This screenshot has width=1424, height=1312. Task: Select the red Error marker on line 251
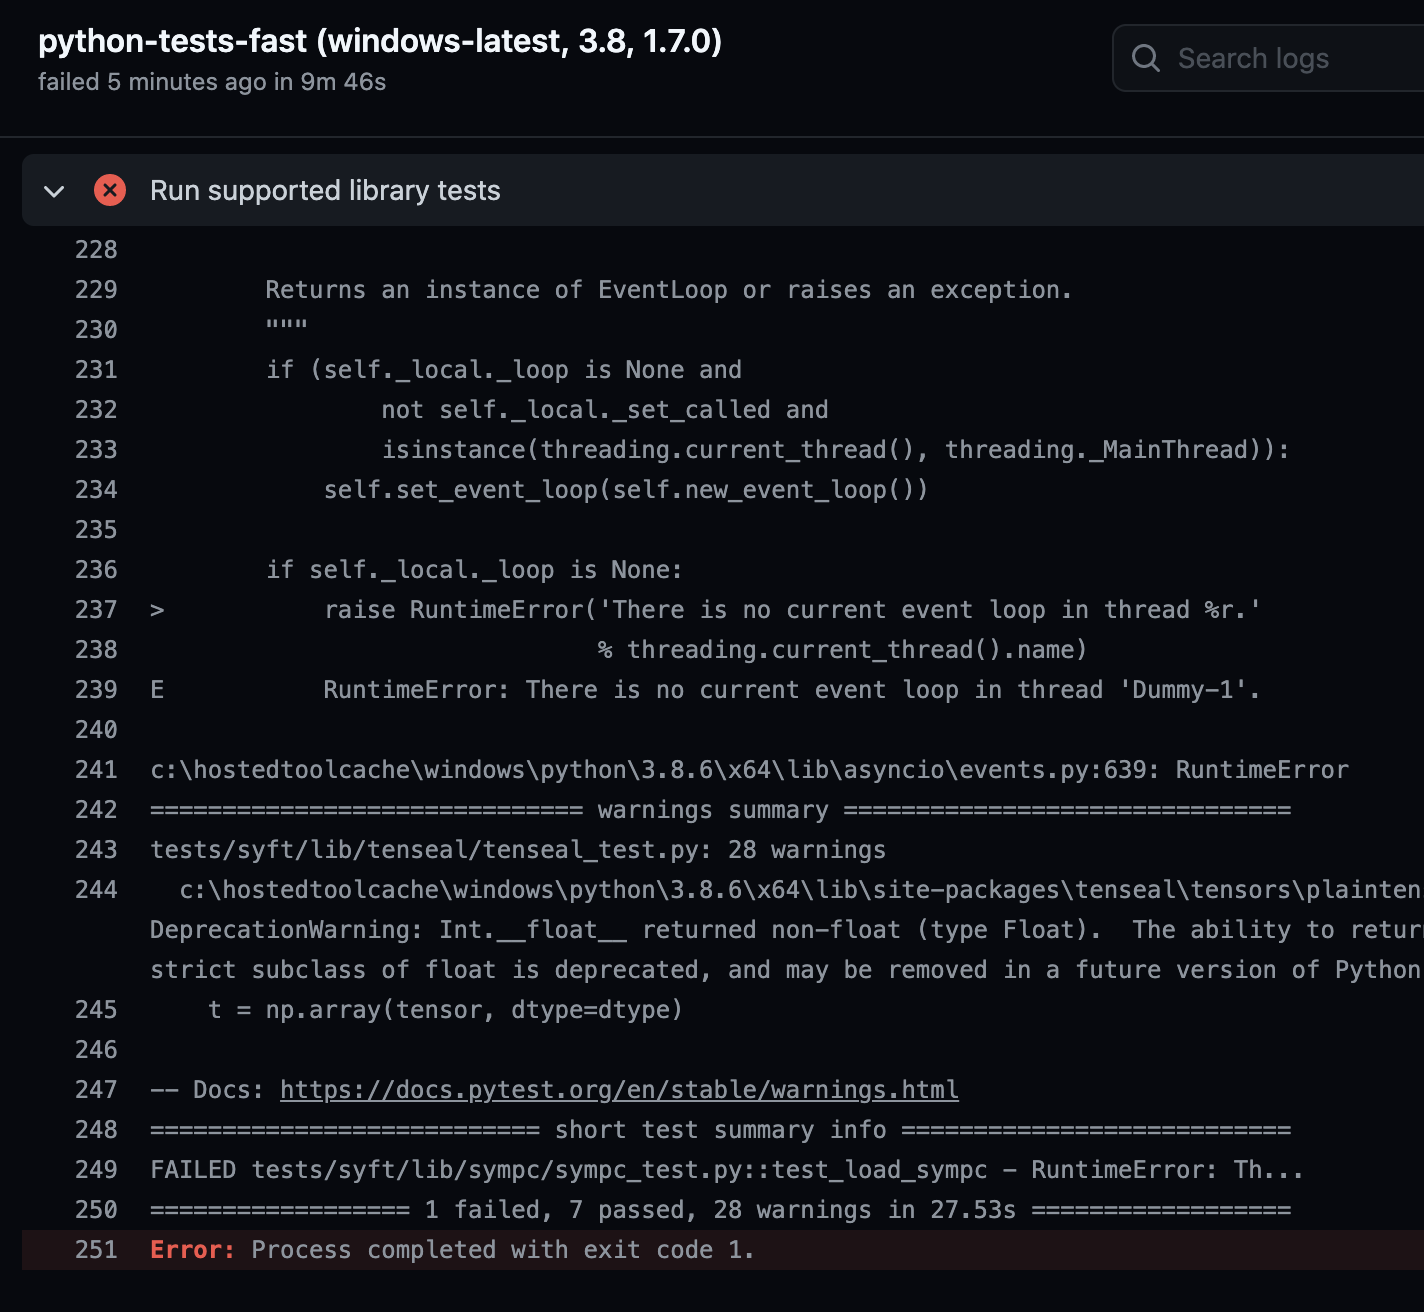pyautogui.click(x=191, y=1249)
